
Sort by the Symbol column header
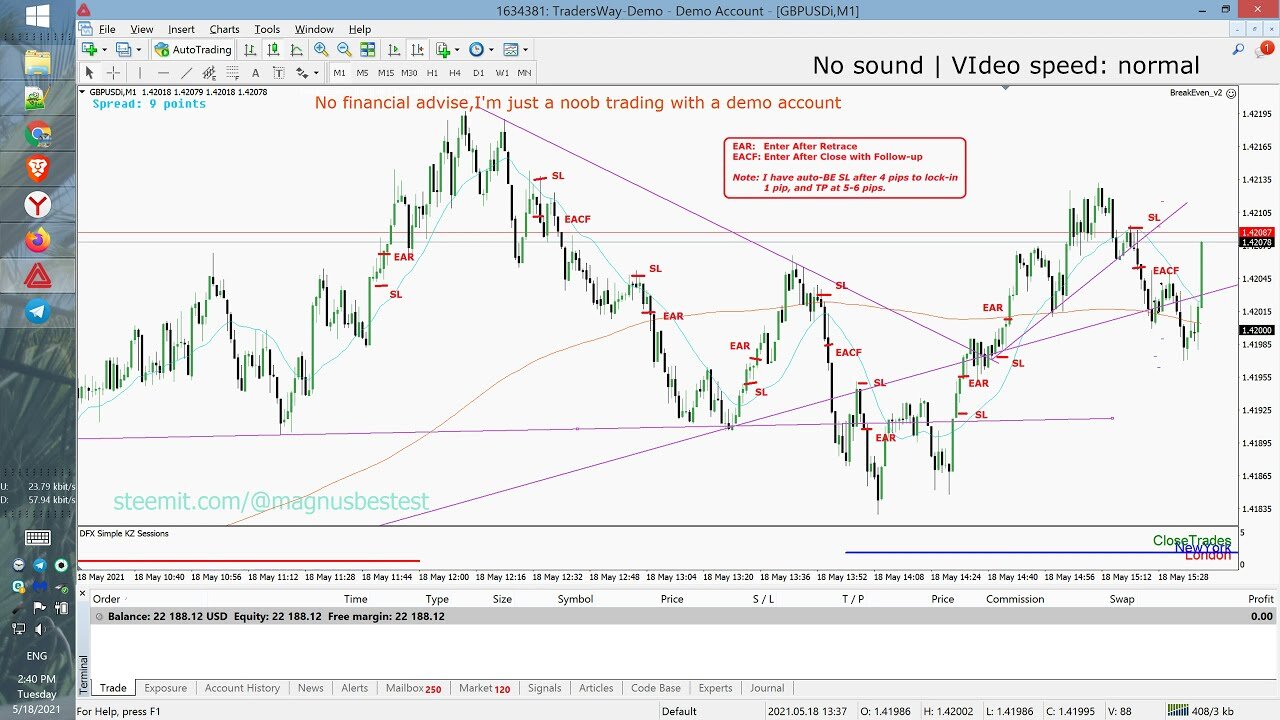pyautogui.click(x=575, y=599)
